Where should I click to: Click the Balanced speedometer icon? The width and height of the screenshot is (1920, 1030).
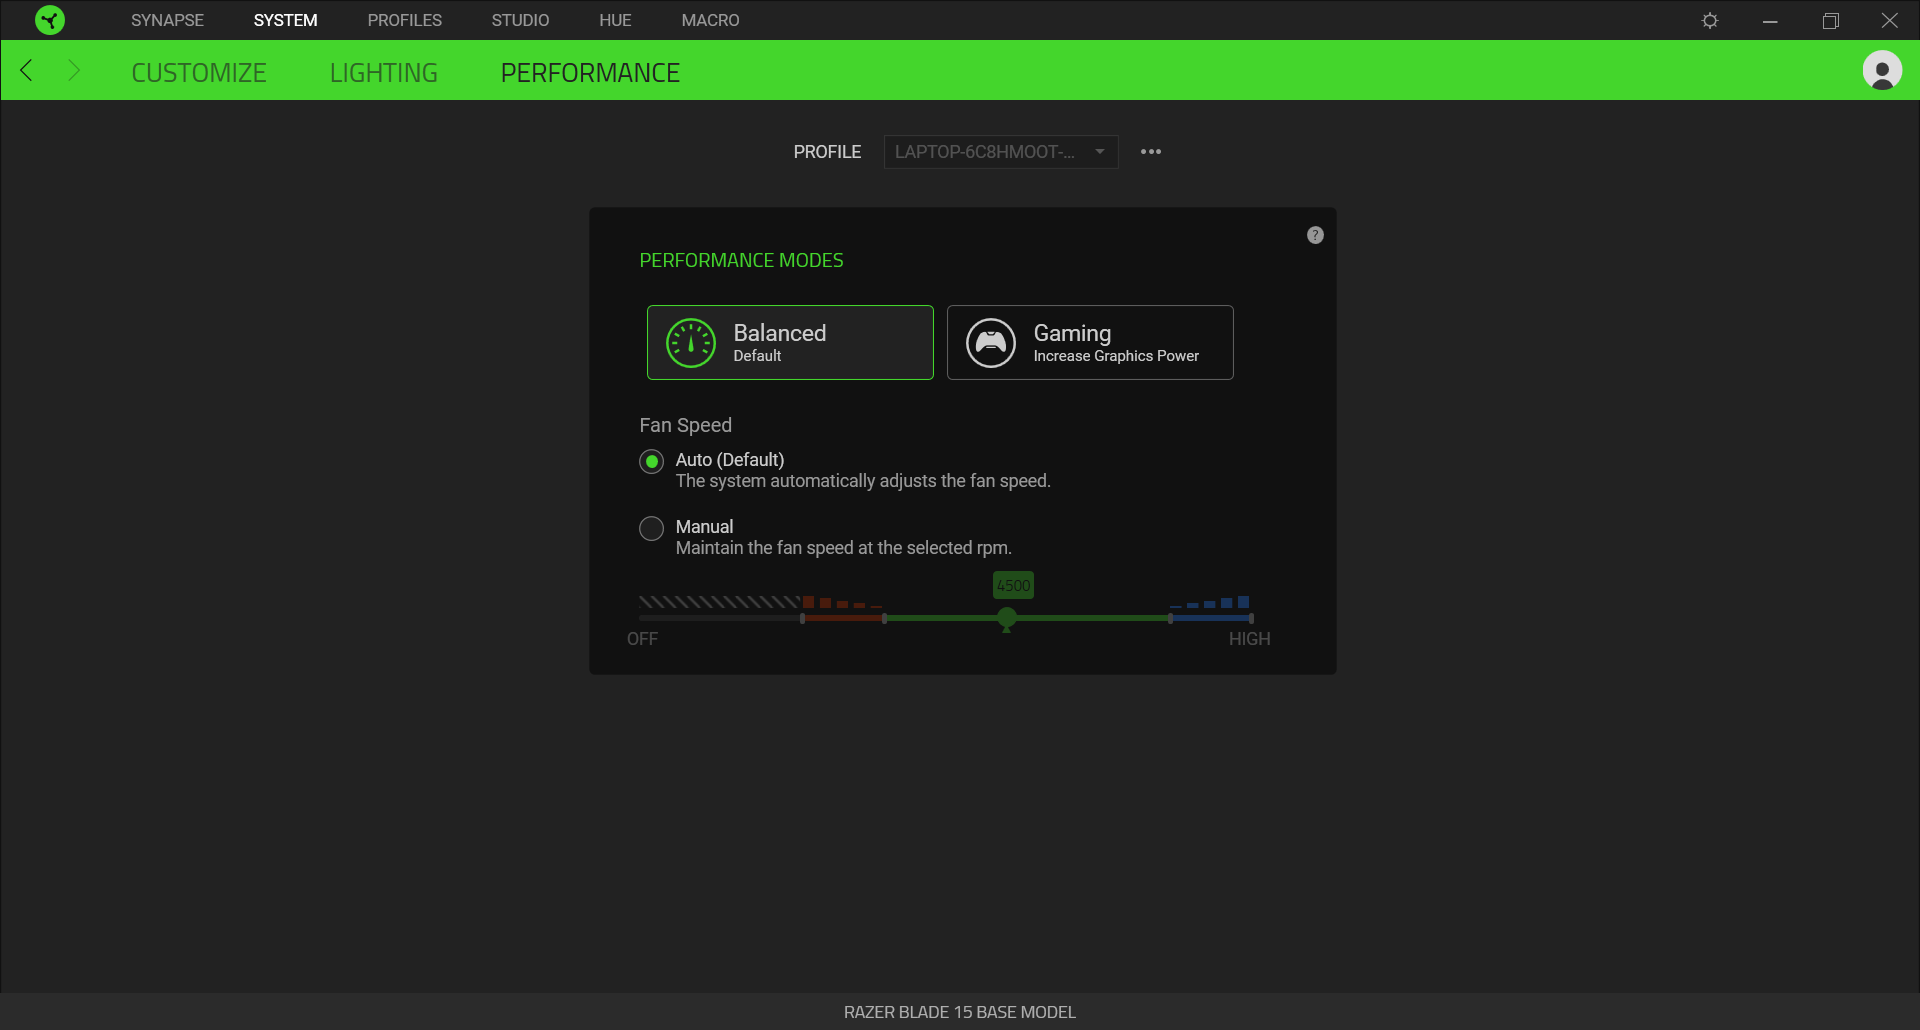click(x=691, y=343)
